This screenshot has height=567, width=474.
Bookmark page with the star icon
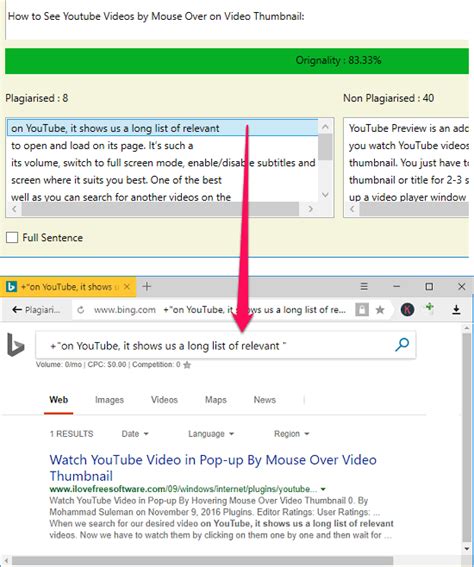380,310
